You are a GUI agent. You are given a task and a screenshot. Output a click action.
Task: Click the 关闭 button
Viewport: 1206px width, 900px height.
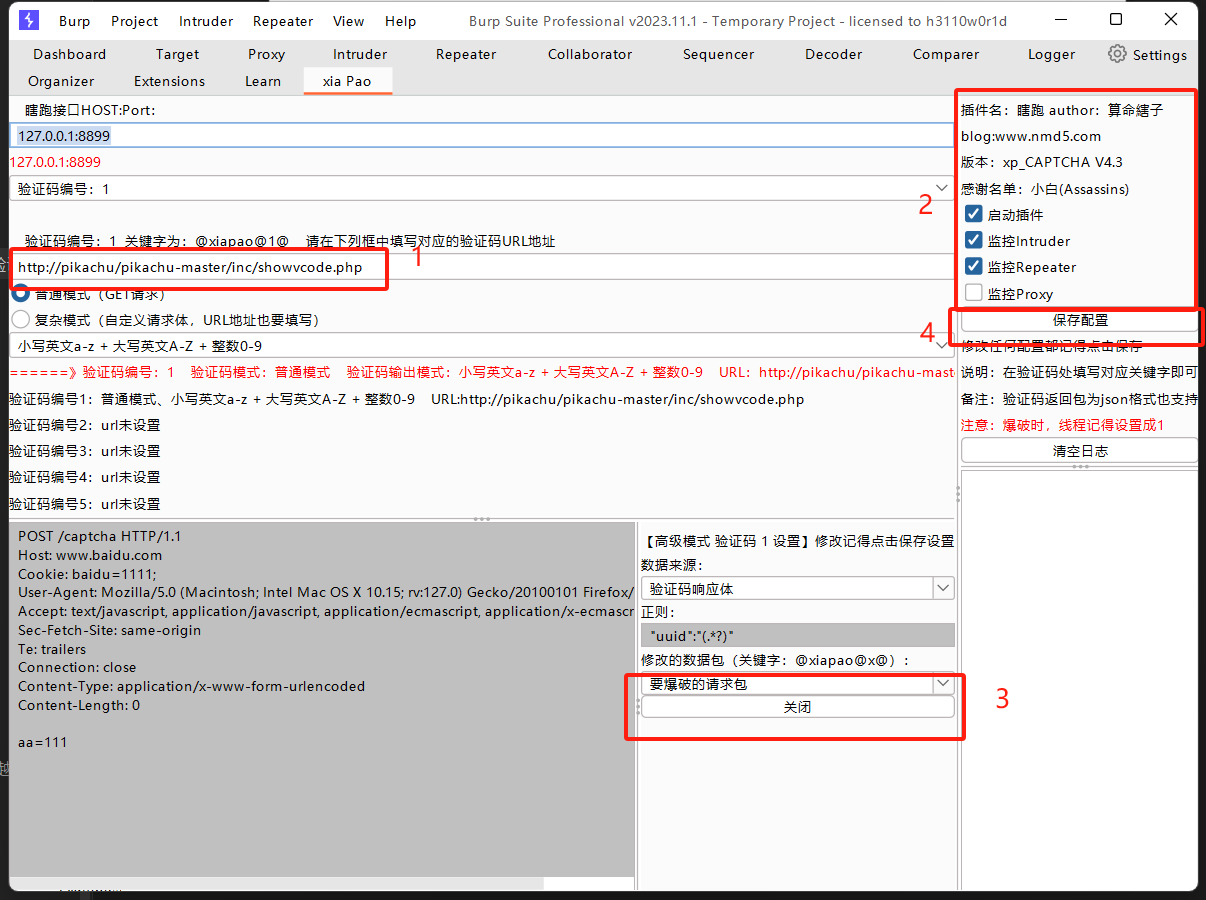[798, 707]
